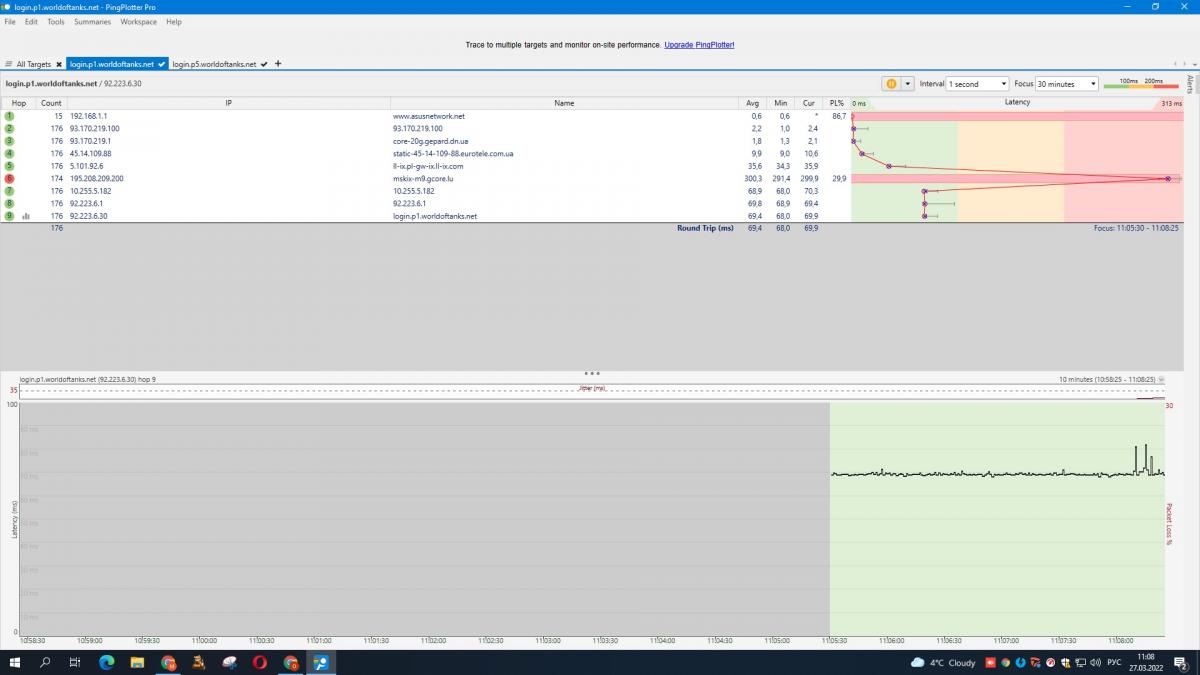Click the hop 3 green circle icon
The width and height of the screenshot is (1200, 675).
pos(9,141)
